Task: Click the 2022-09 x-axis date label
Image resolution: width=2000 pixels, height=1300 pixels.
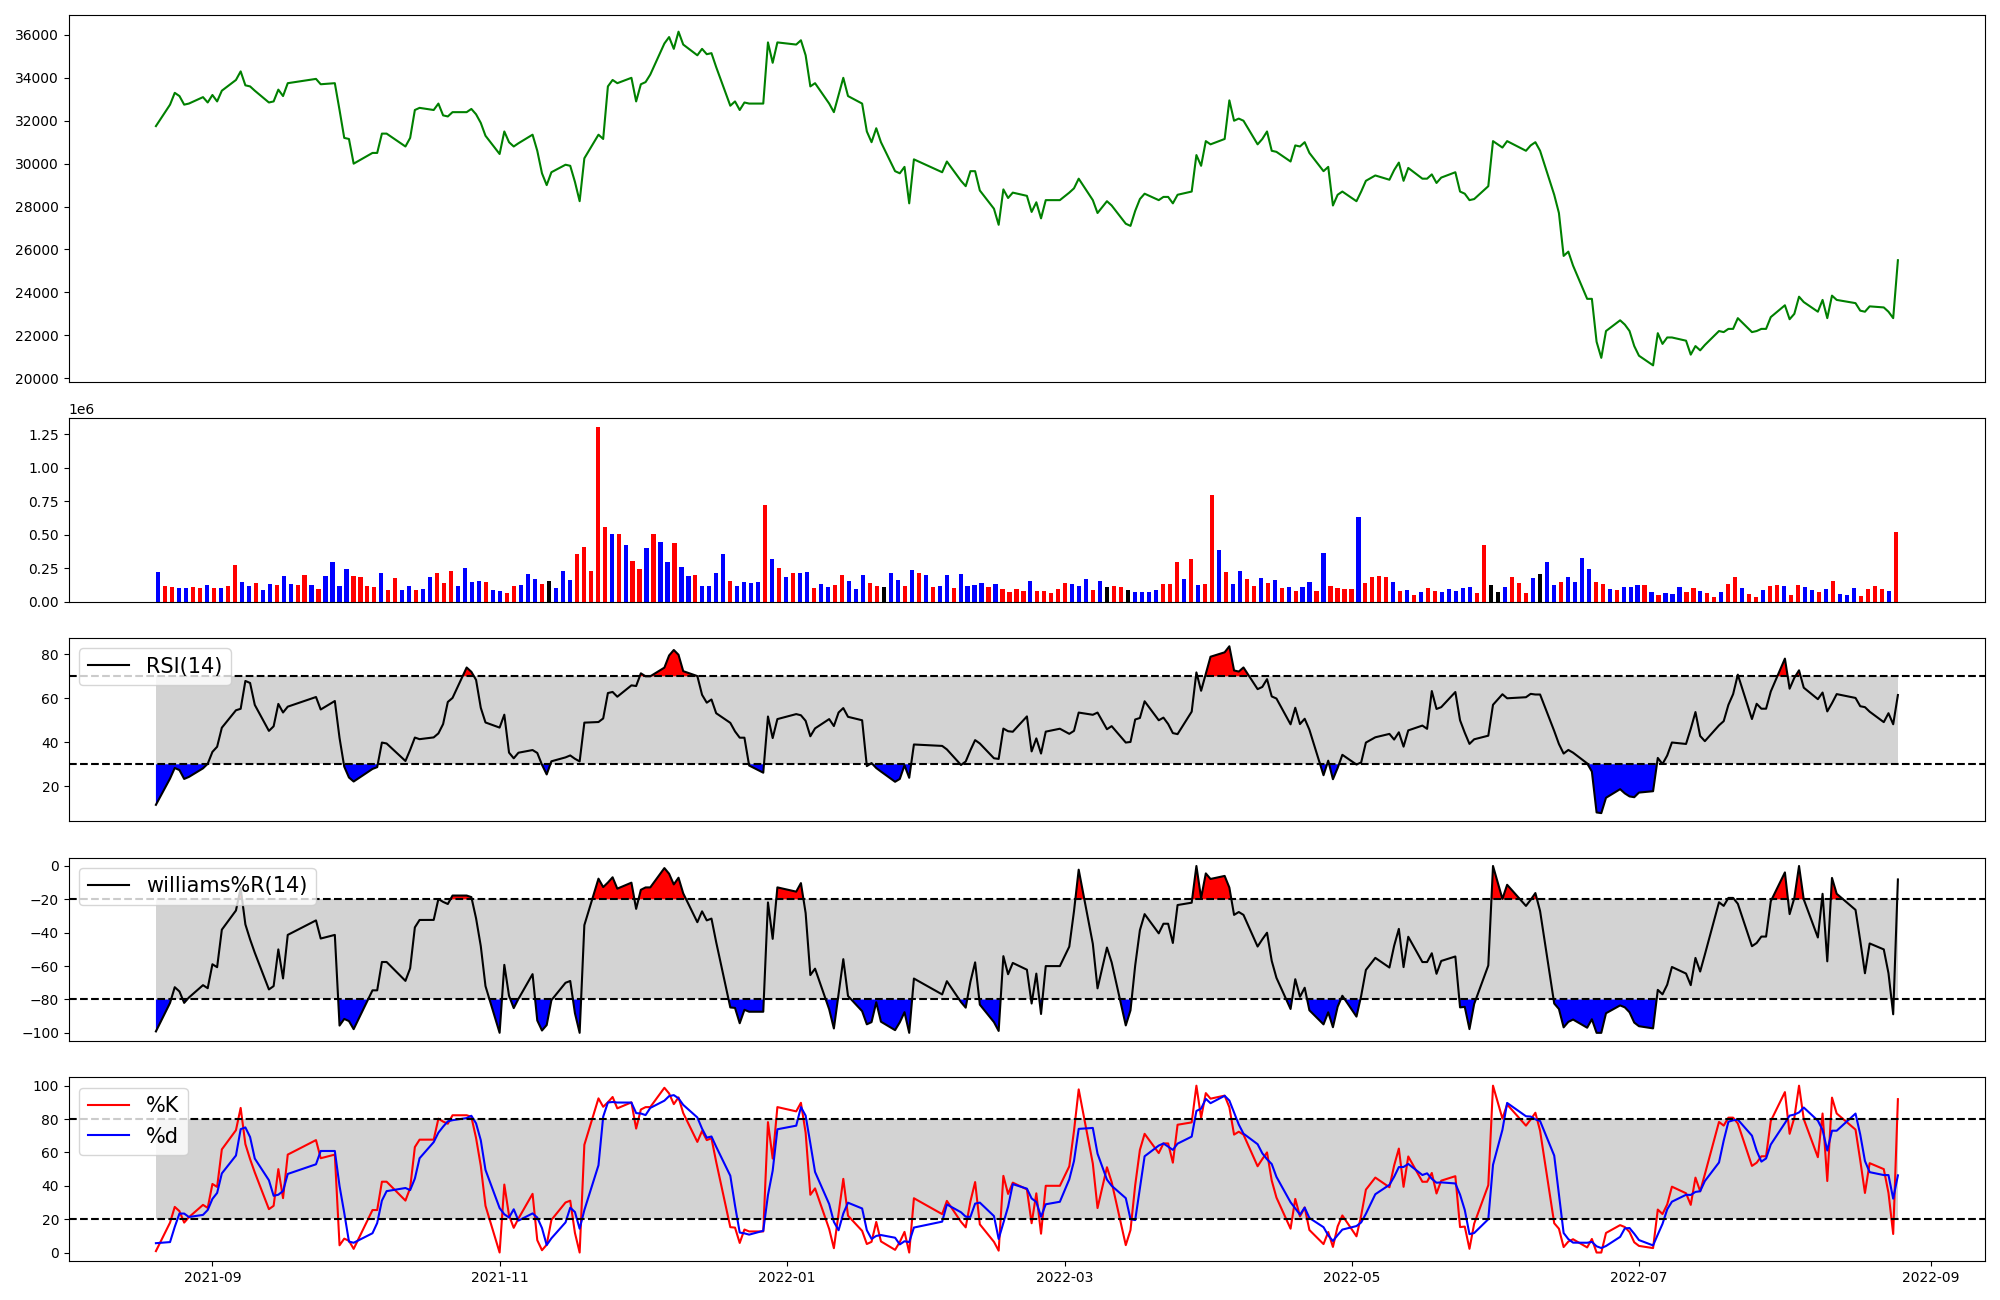Action: [1930, 1277]
